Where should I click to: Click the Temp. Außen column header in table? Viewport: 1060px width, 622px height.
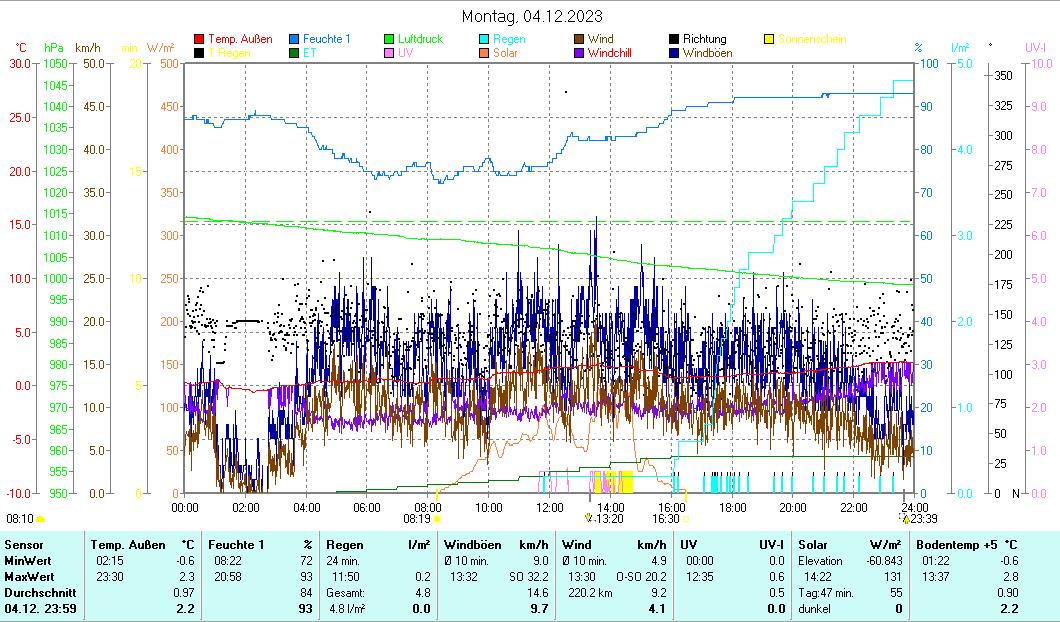[122, 544]
